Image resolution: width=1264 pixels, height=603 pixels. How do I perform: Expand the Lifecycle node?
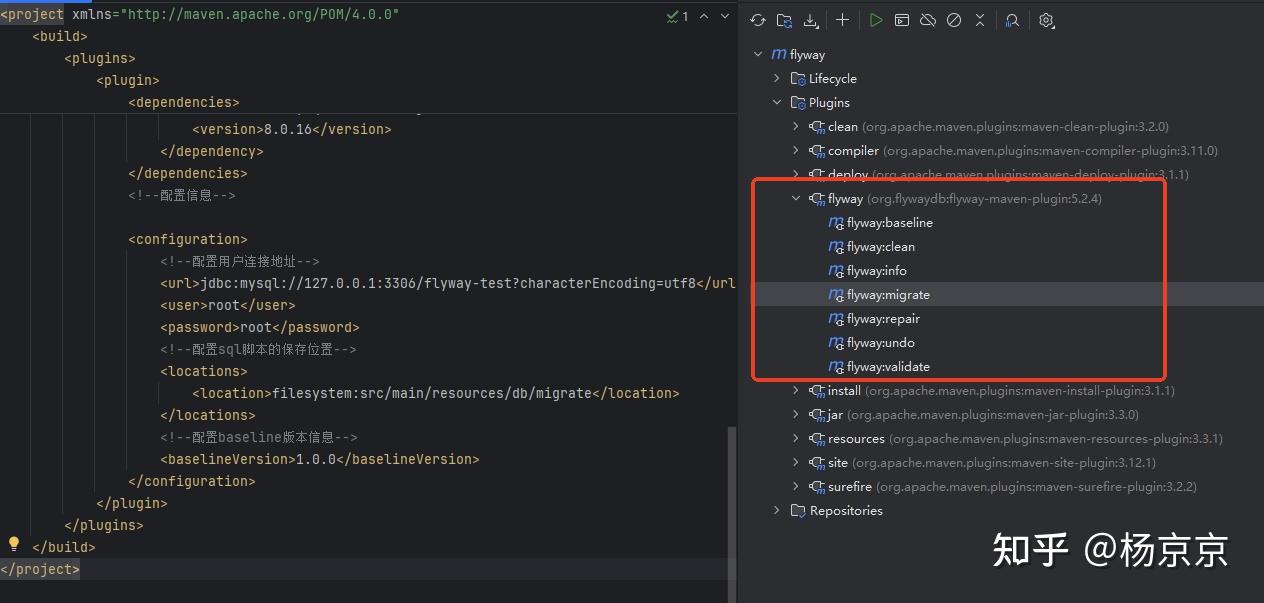tap(777, 78)
